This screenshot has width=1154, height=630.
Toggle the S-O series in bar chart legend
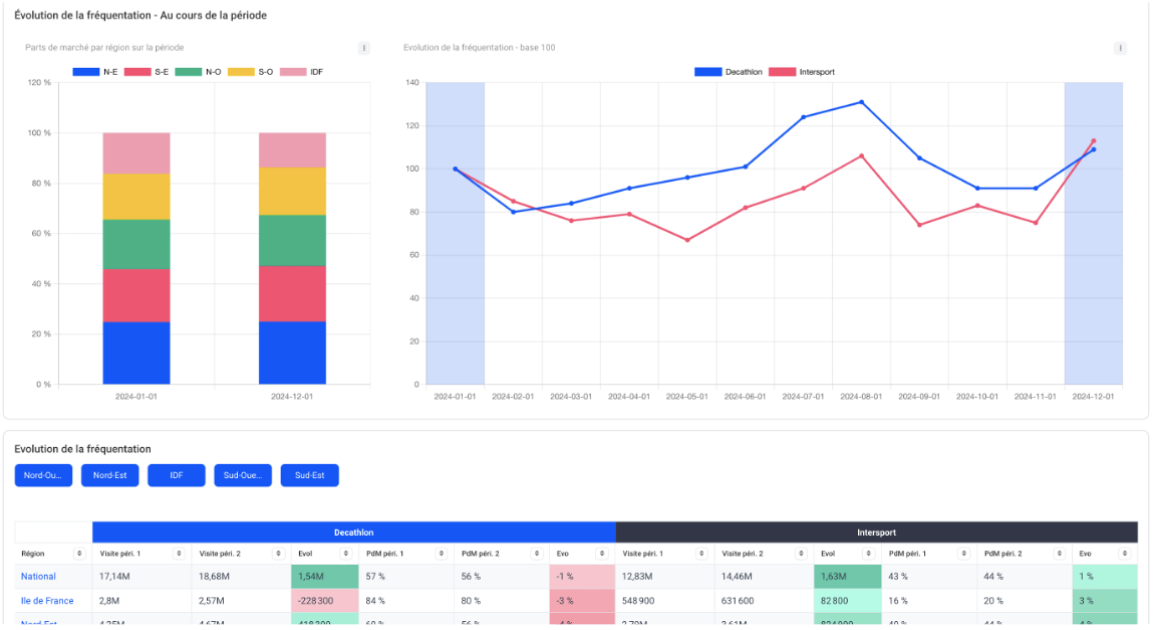[250, 72]
